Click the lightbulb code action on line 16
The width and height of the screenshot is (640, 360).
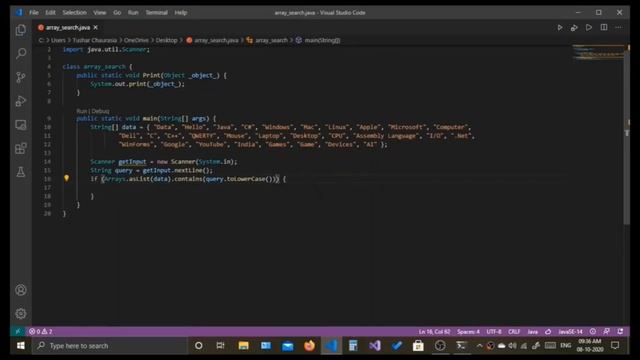tap(67, 178)
